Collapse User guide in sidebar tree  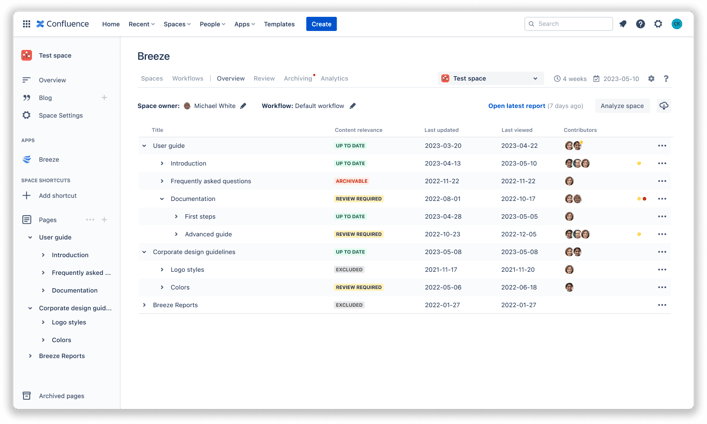coord(30,237)
